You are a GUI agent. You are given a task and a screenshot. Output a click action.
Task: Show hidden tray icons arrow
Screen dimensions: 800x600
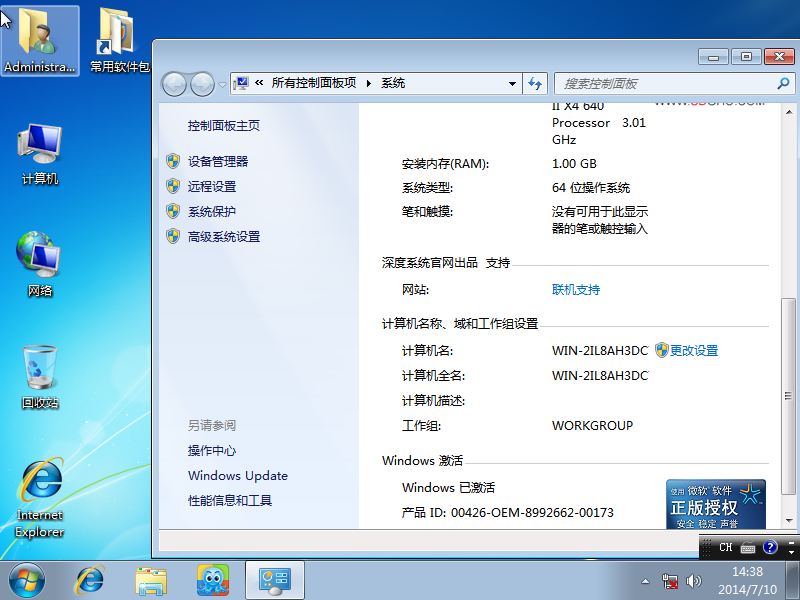point(645,581)
